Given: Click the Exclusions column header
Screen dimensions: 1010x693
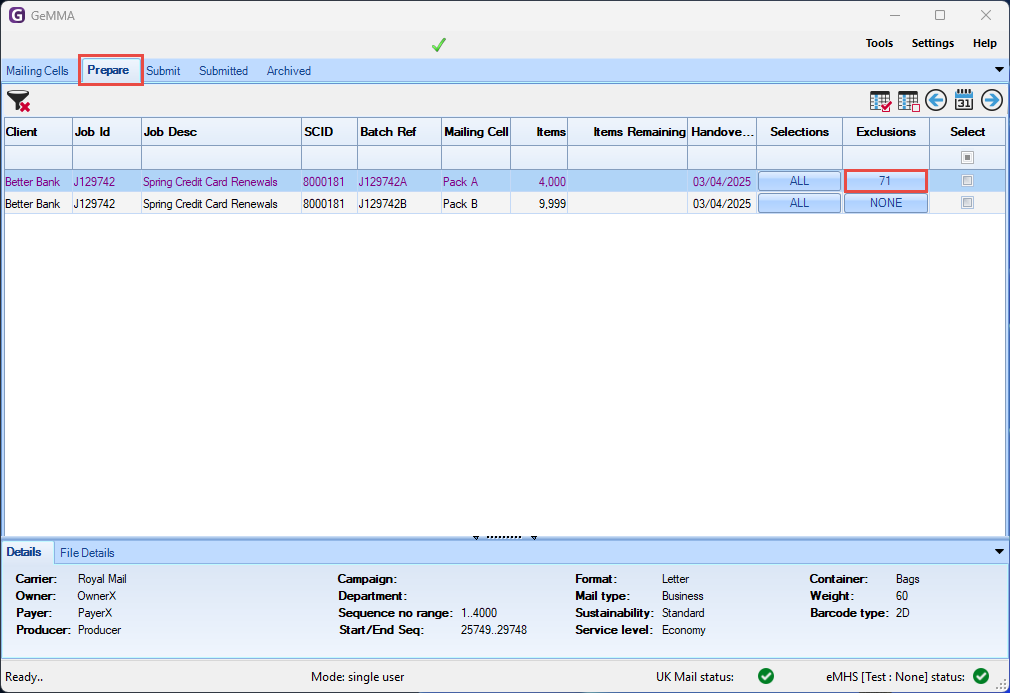Looking at the screenshot, I should (x=886, y=131).
